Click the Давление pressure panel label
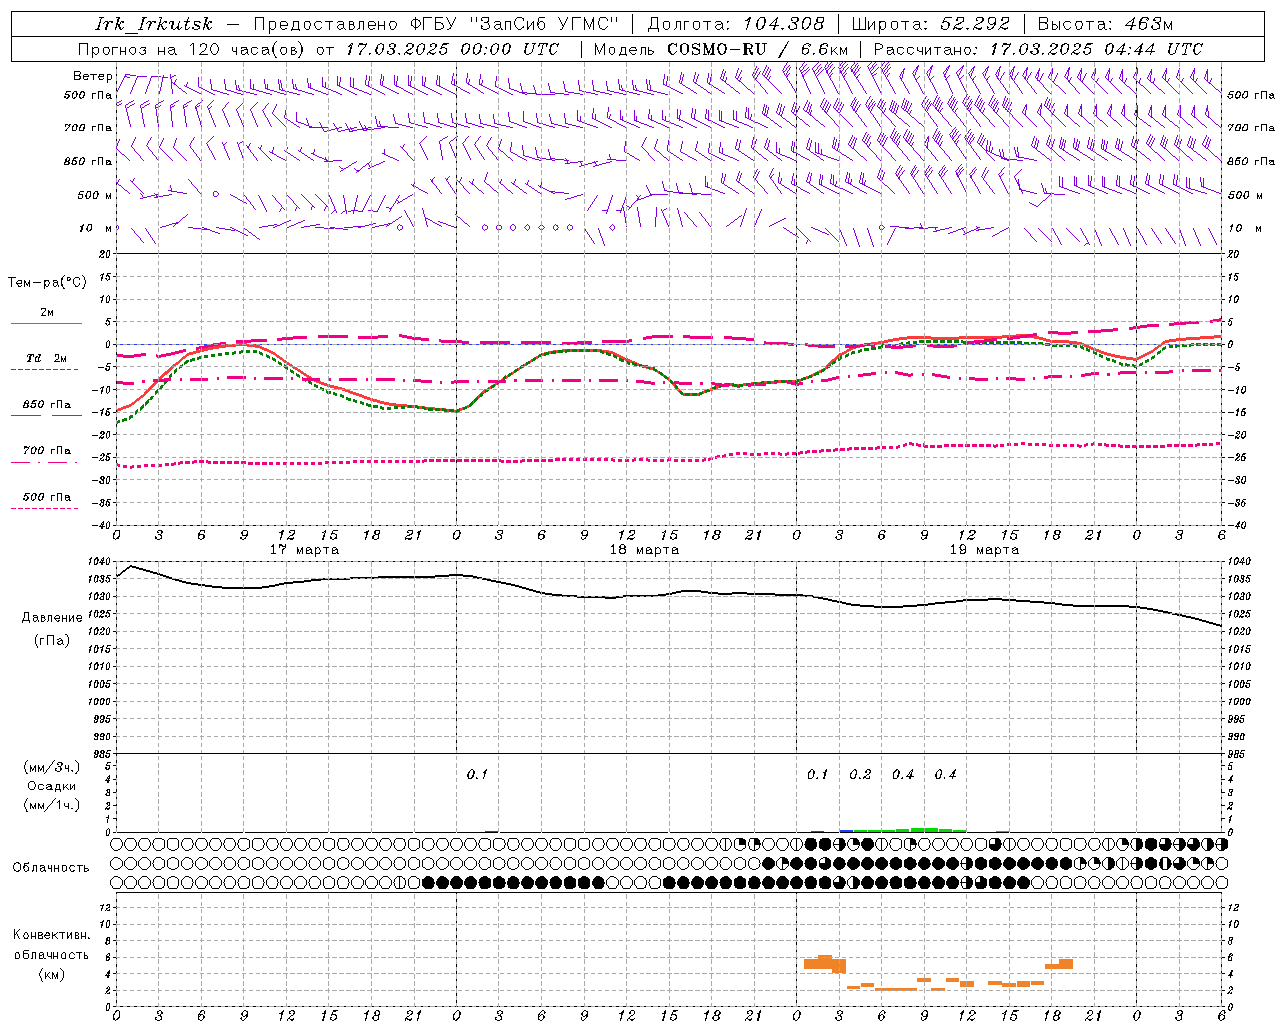Viewport: 1280px width, 1024px height. pos(52,618)
